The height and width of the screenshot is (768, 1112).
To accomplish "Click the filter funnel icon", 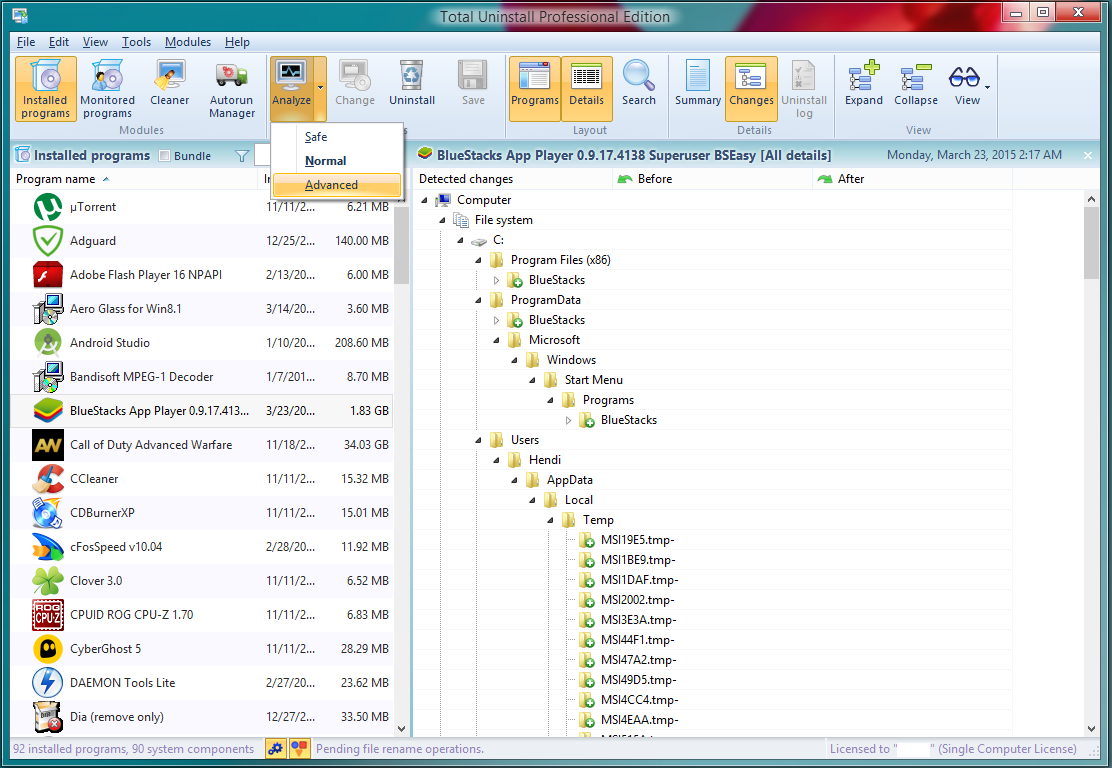I will click(242, 156).
